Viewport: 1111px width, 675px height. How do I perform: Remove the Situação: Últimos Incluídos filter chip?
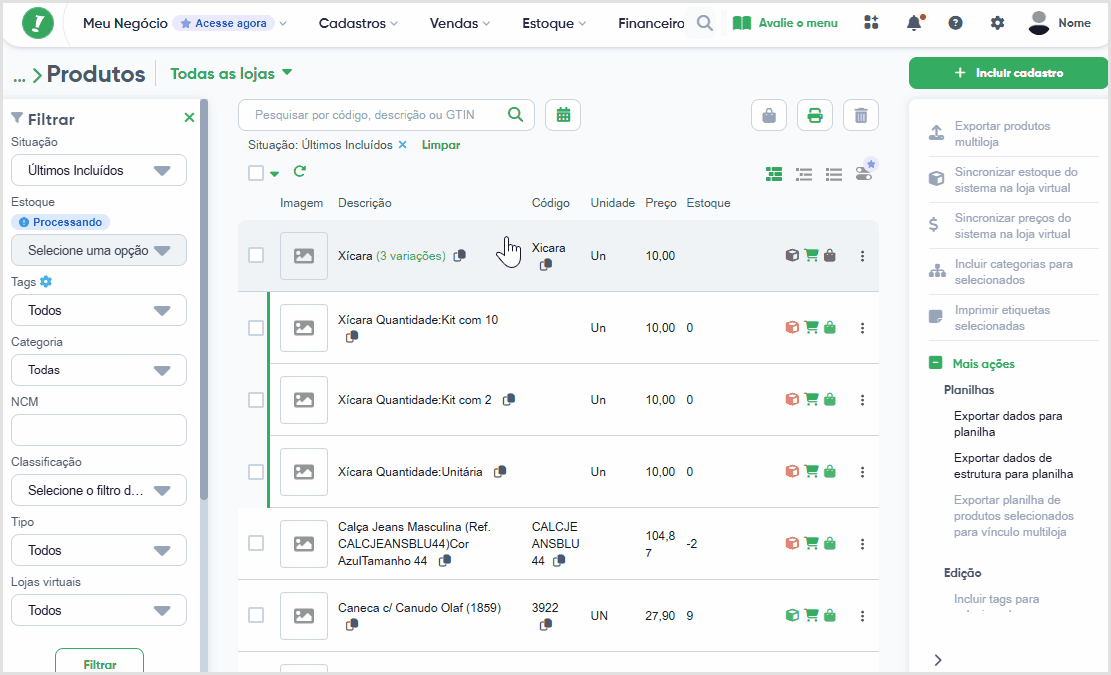click(x=402, y=144)
